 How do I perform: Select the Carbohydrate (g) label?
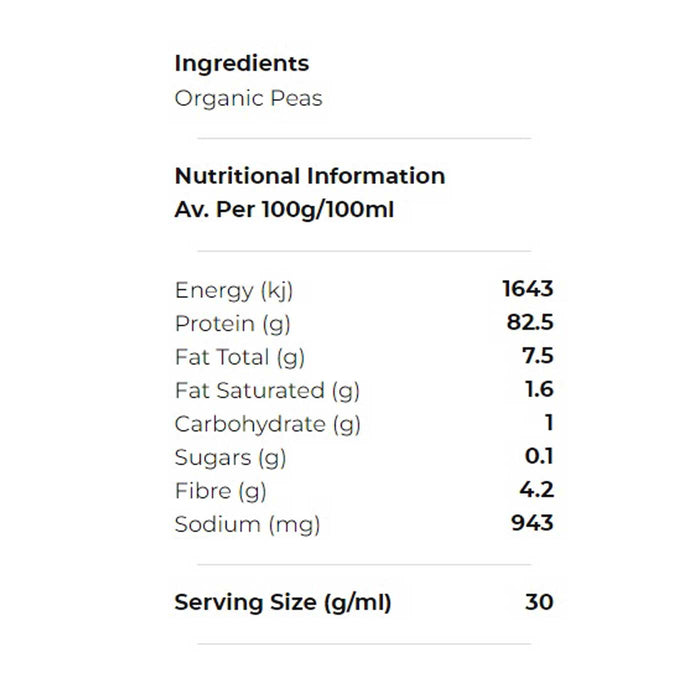[x=267, y=424]
